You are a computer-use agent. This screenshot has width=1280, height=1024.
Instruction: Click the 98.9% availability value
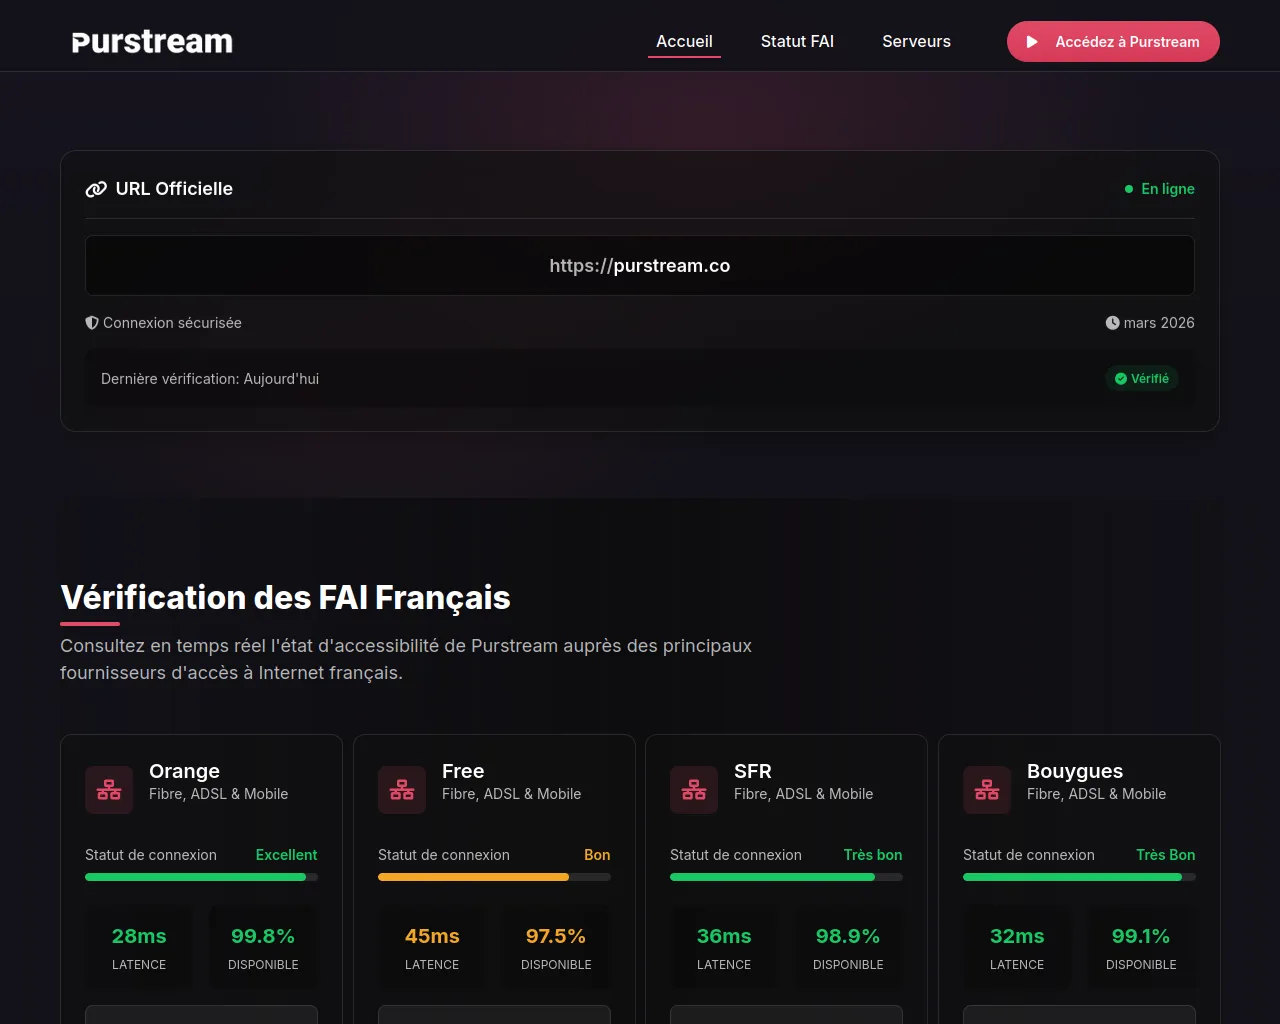(848, 936)
